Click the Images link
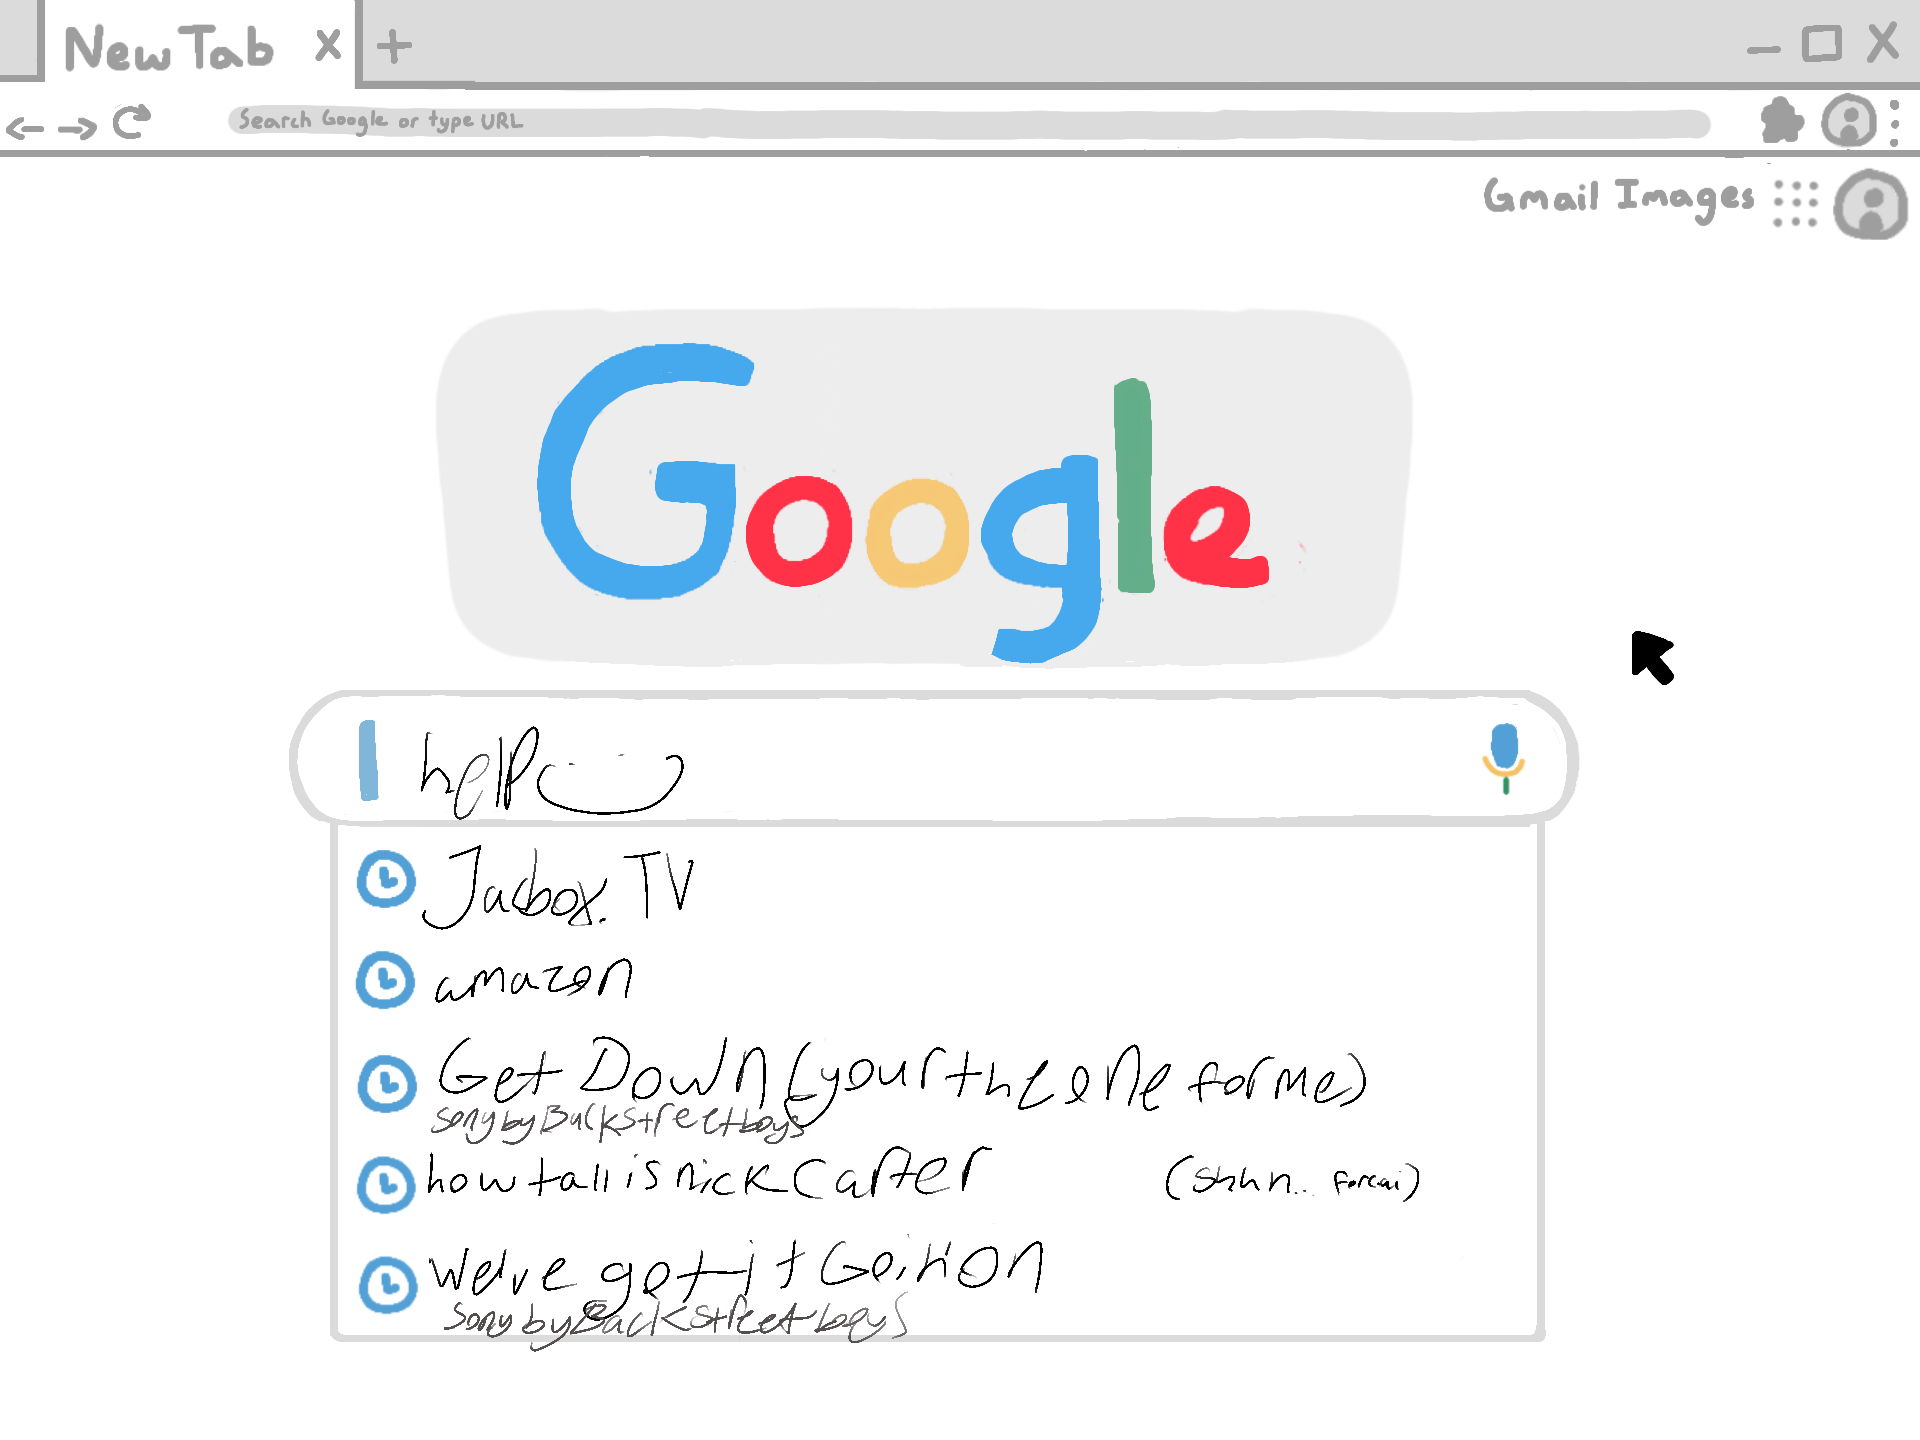Image resolution: width=1920 pixels, height=1440 pixels. (x=1685, y=198)
